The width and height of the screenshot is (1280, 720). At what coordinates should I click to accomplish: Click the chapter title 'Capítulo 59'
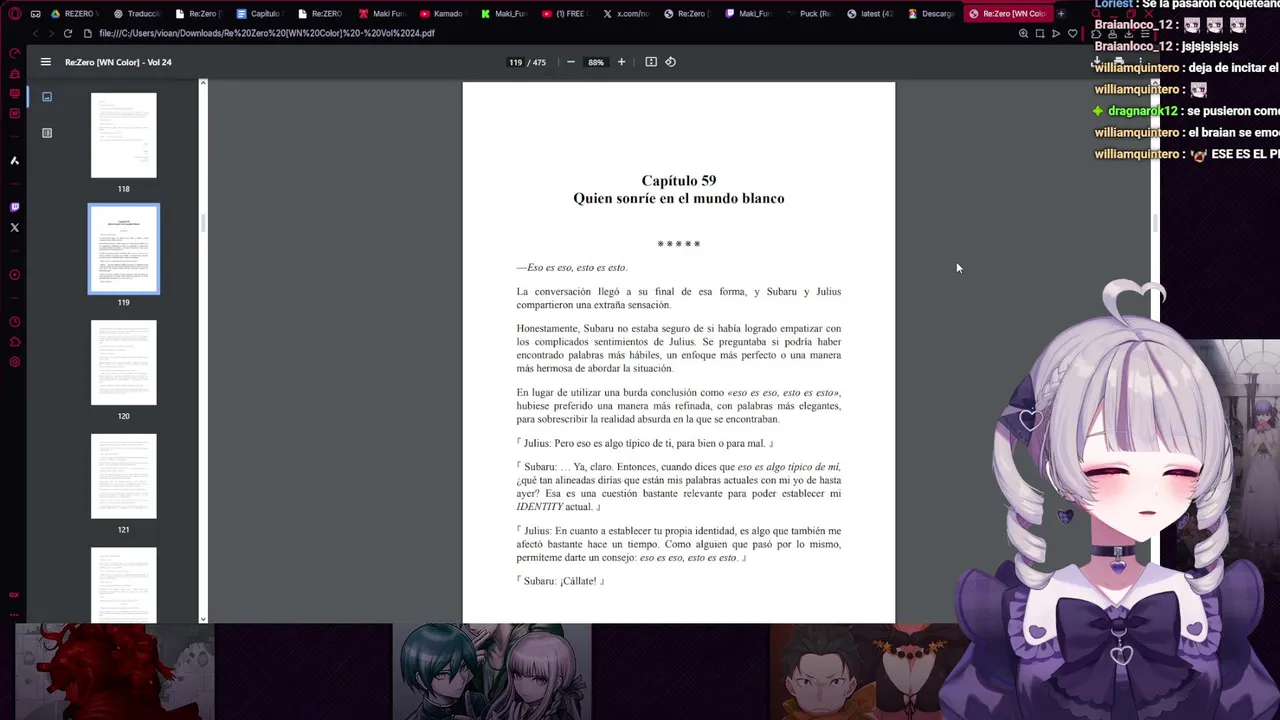(679, 181)
